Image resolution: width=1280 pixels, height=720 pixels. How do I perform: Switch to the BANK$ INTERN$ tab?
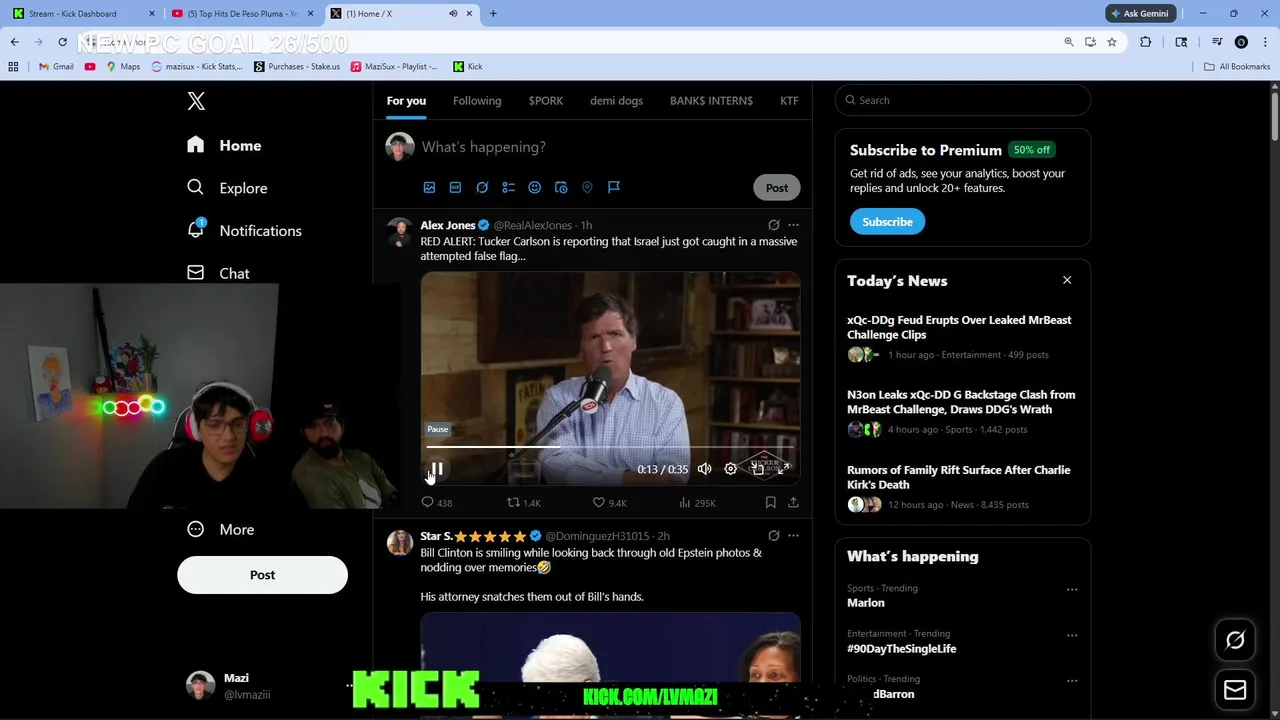point(711,100)
